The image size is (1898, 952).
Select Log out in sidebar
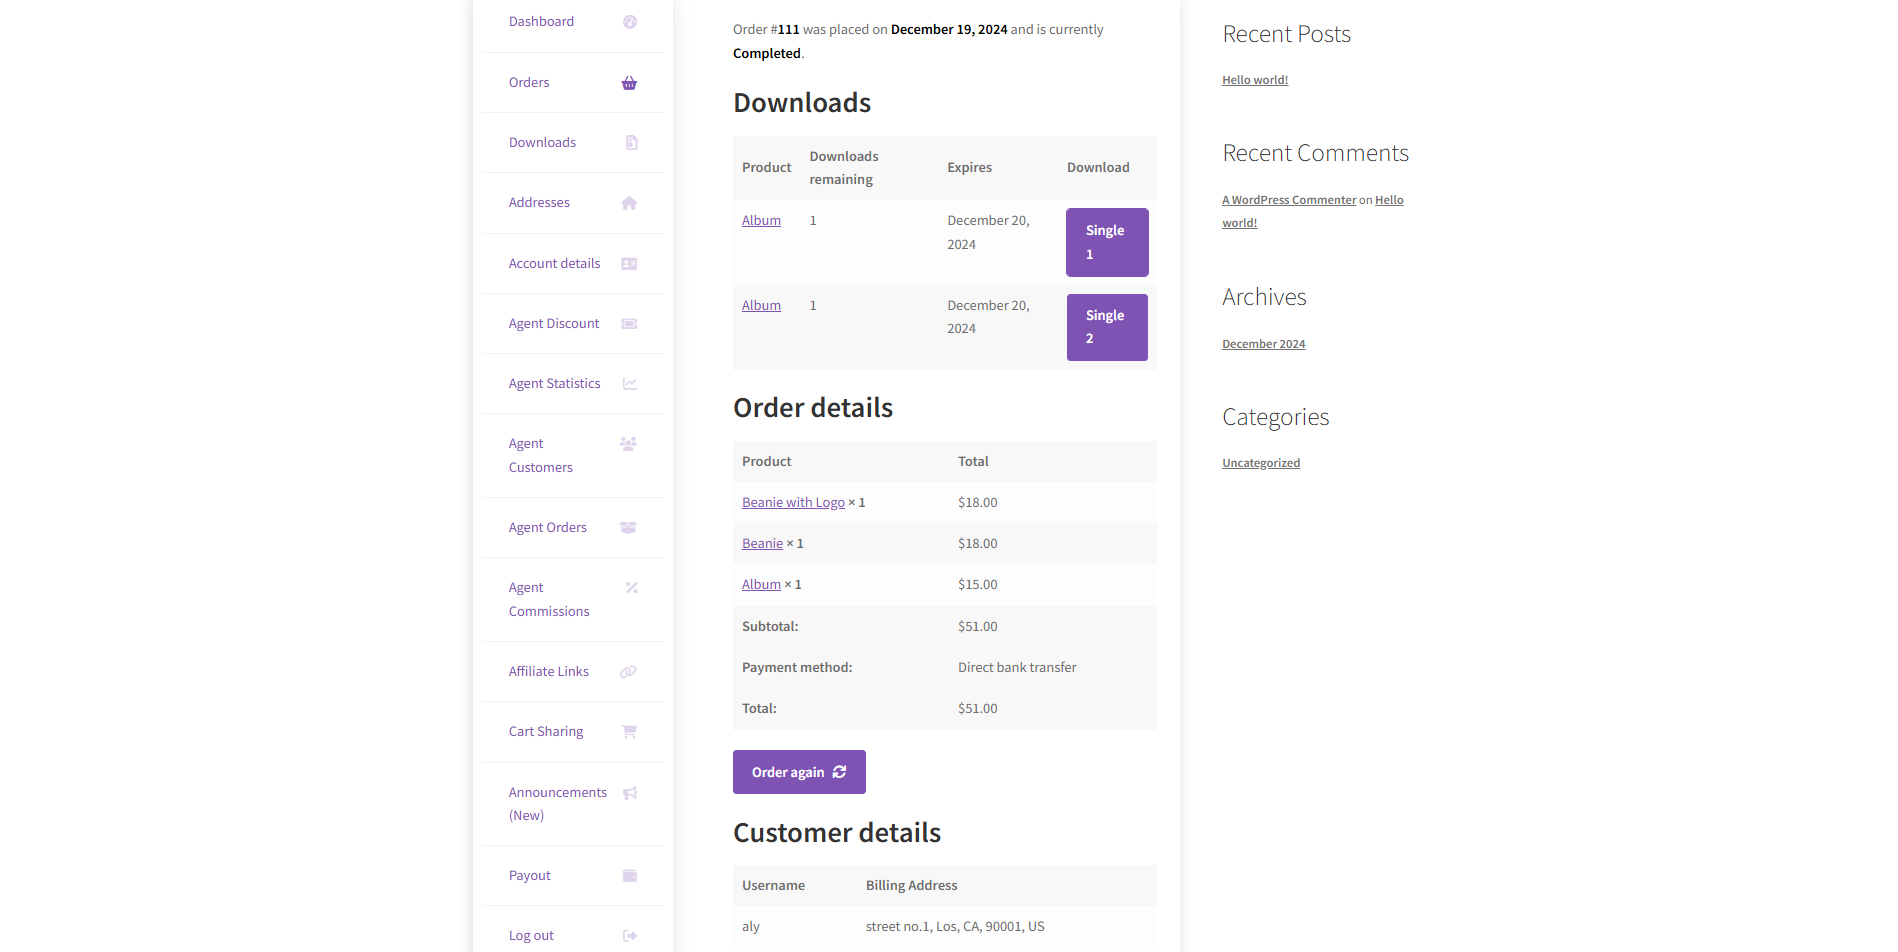point(531,936)
